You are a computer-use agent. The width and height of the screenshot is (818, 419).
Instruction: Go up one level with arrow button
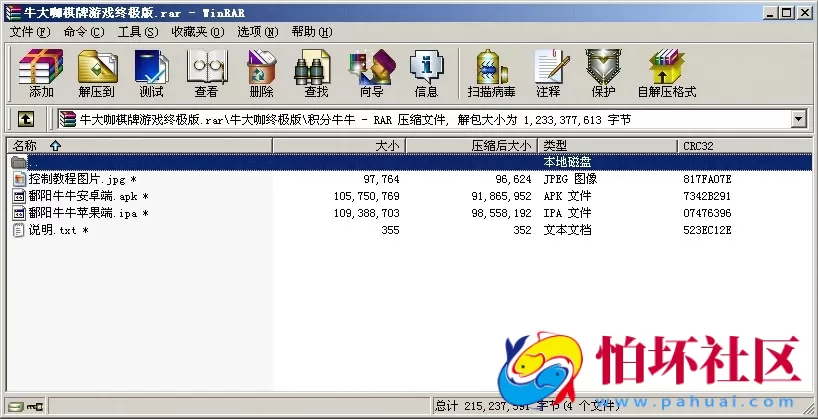[x=26, y=119]
